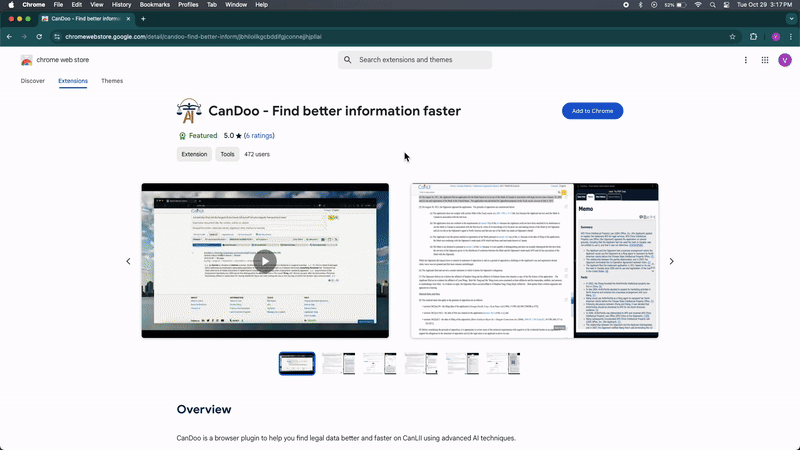The width and height of the screenshot is (800, 450).
Task: Select the third carousel thumbnail
Action: point(380,364)
